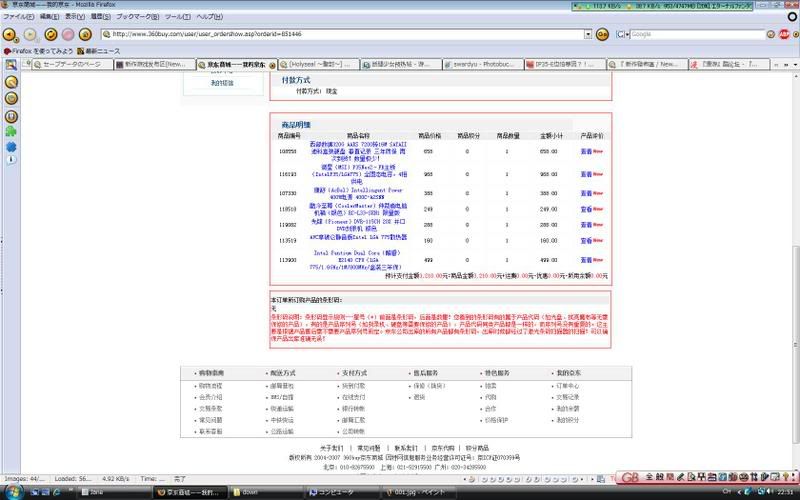
Task: Click the magnifier icon right of search box
Action: click(771, 34)
